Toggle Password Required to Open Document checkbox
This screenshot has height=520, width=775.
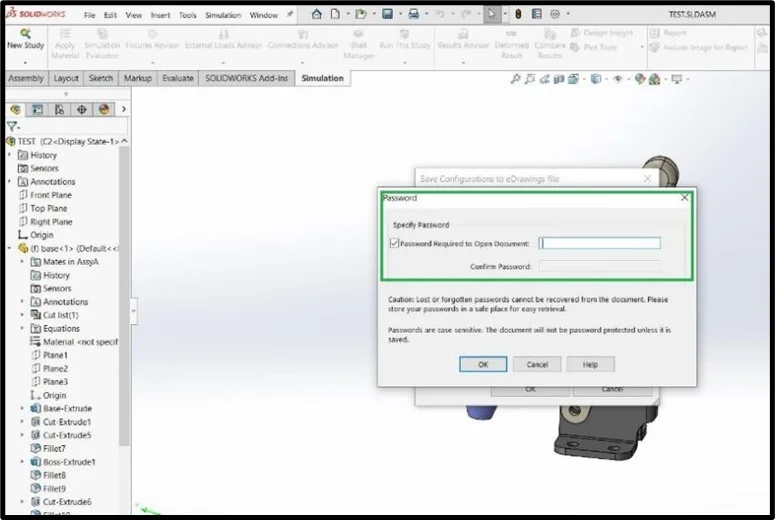pos(394,243)
